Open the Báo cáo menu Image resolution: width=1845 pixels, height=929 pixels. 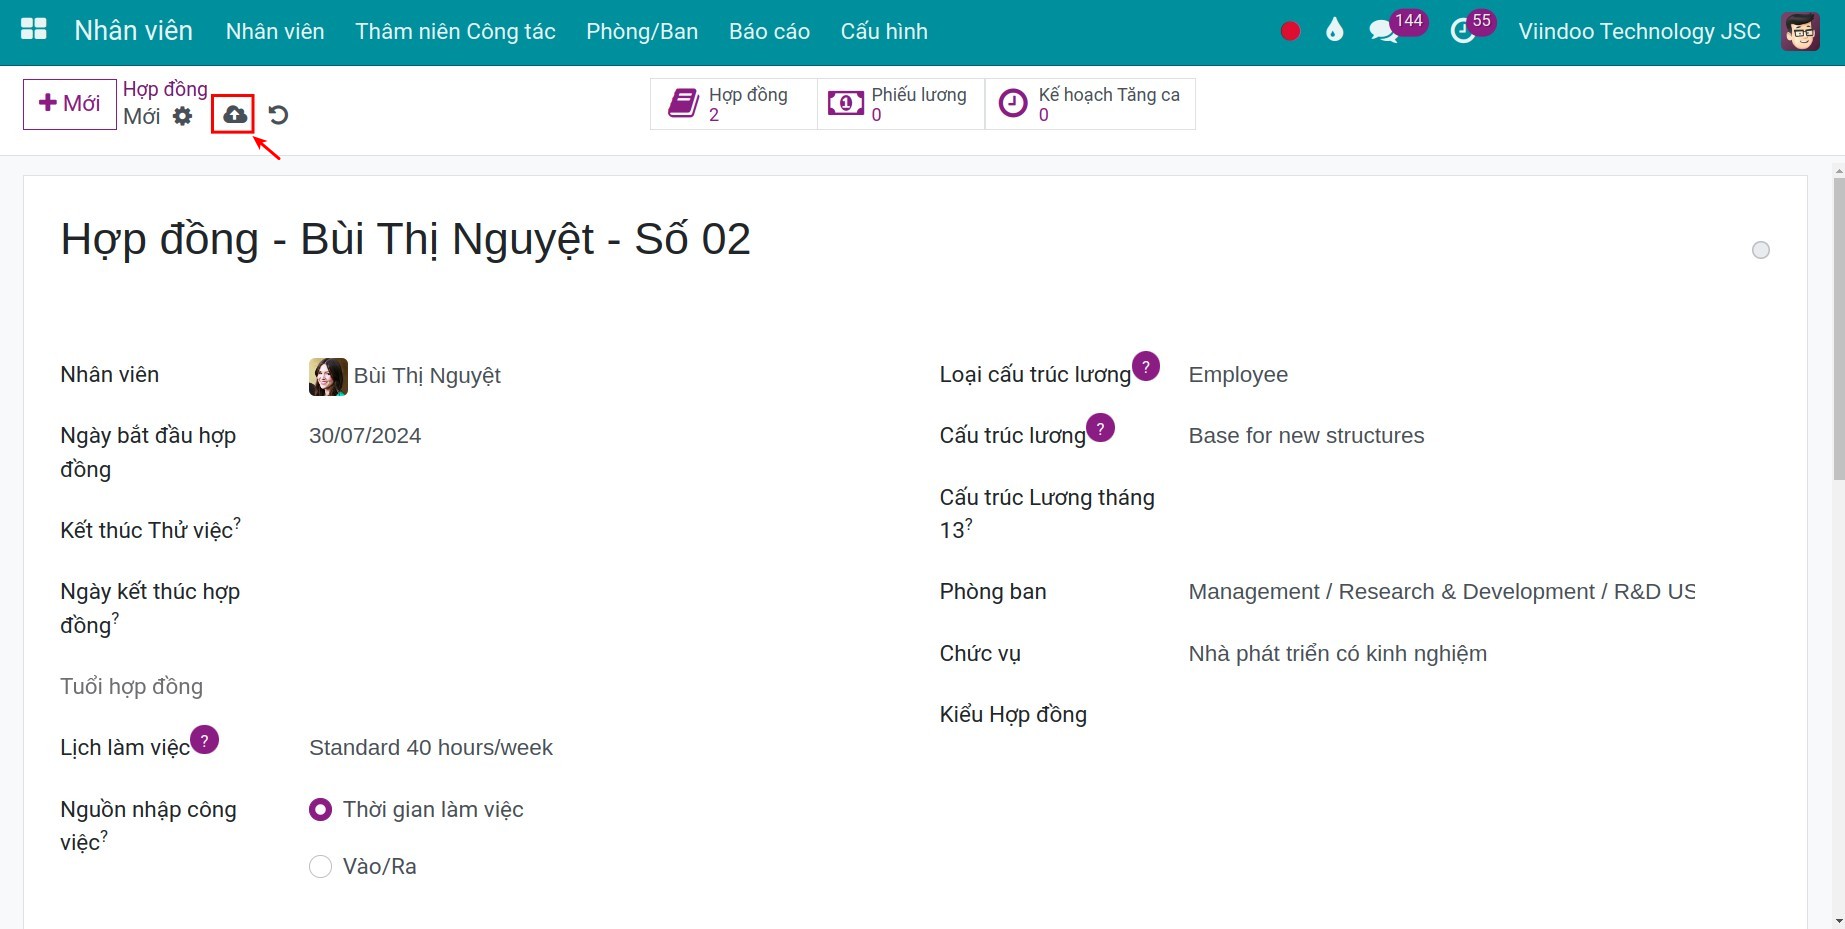pos(769,31)
